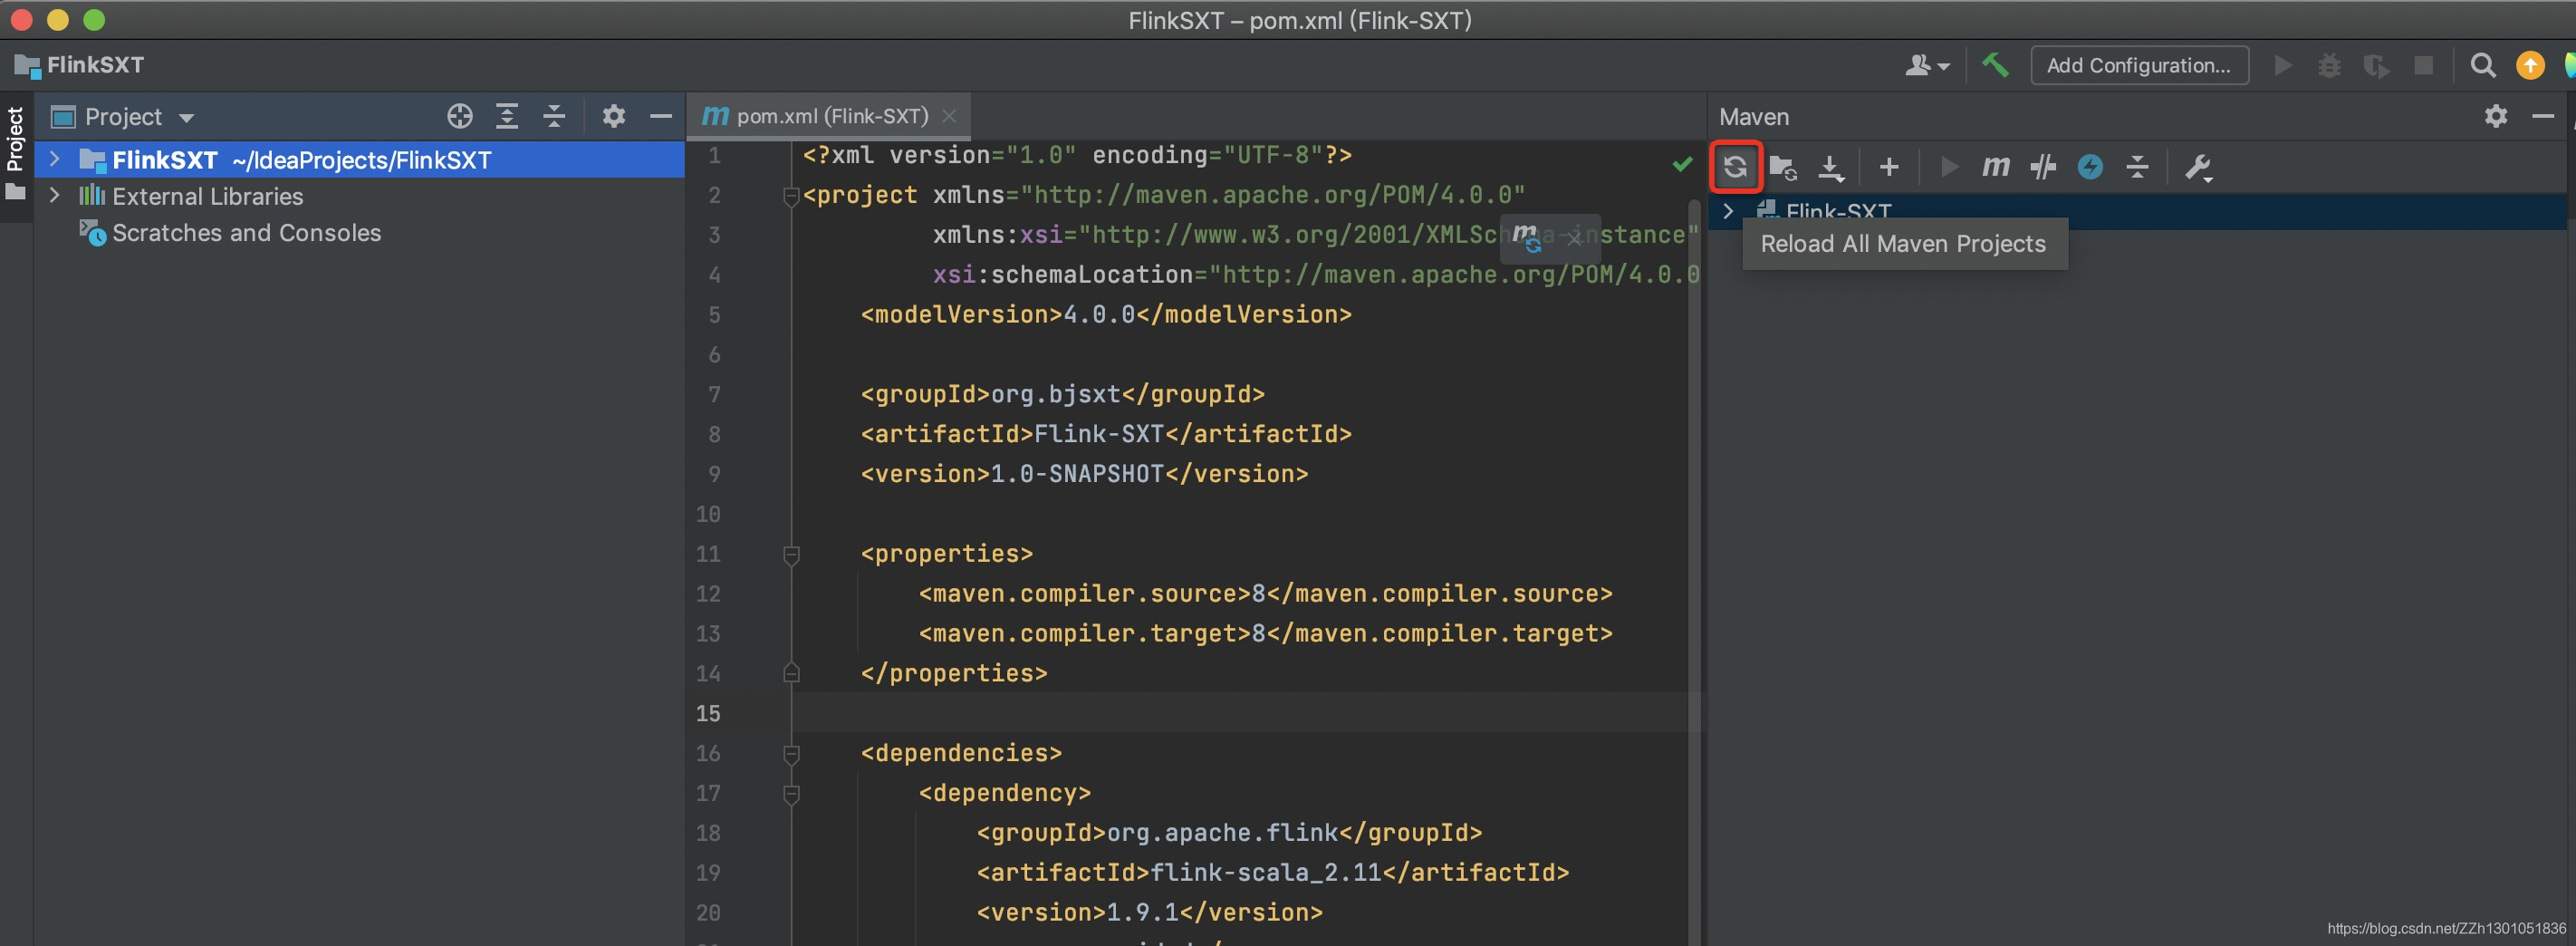
Task: Open Search Everywhere magnifier
Action: coord(2482,65)
